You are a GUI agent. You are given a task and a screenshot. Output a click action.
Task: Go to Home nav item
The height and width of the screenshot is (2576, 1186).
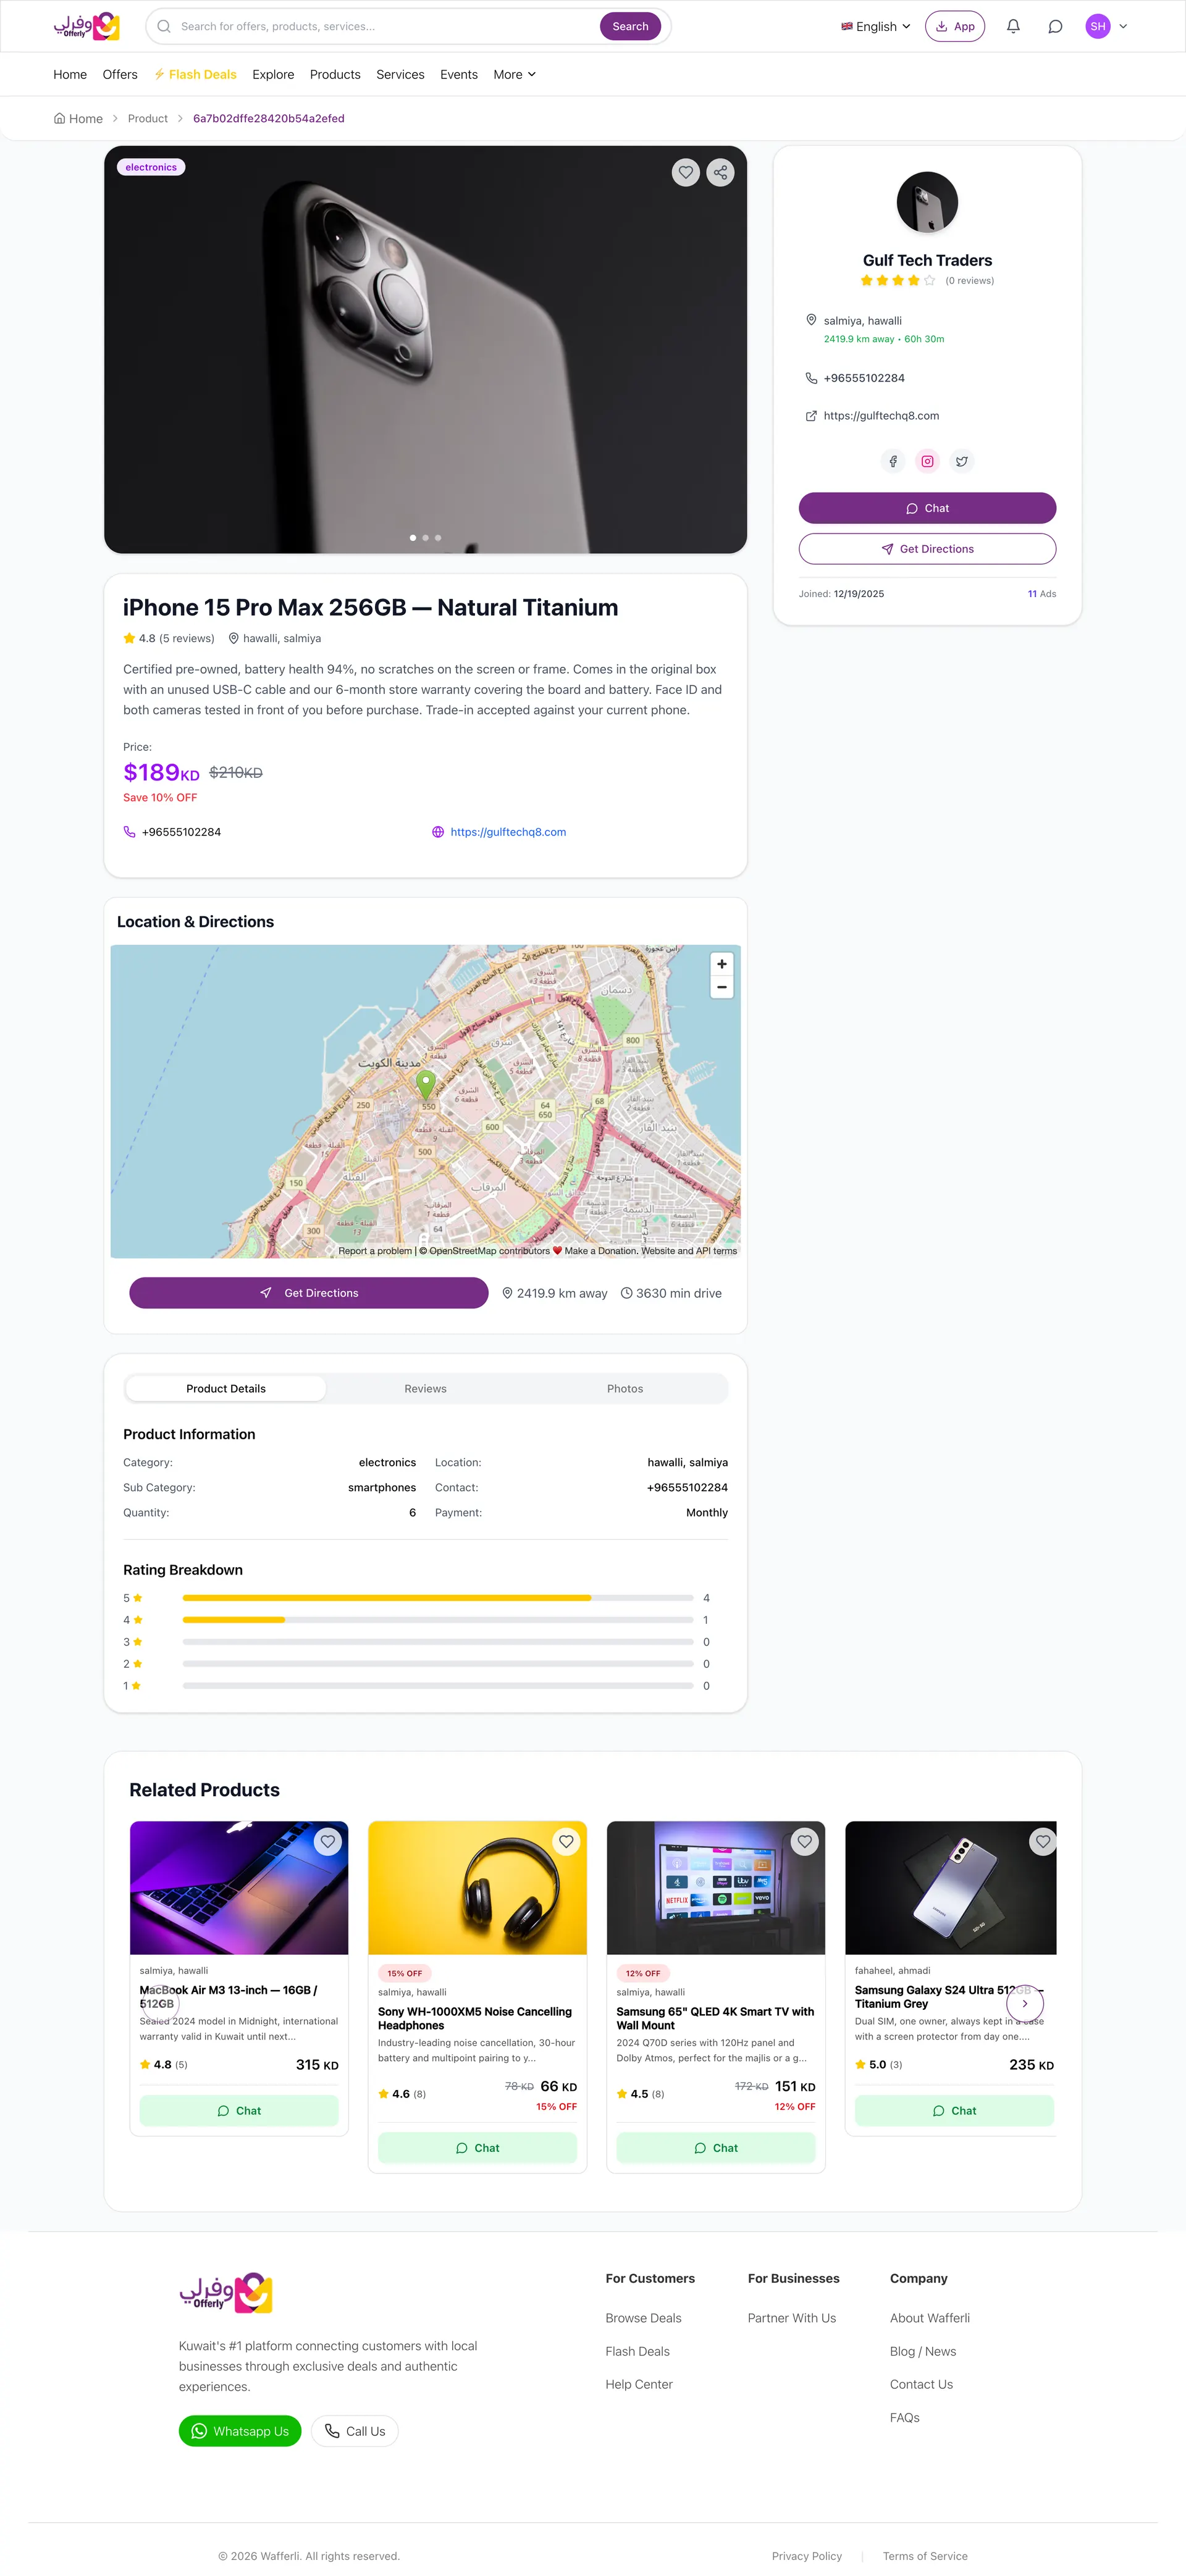70,75
